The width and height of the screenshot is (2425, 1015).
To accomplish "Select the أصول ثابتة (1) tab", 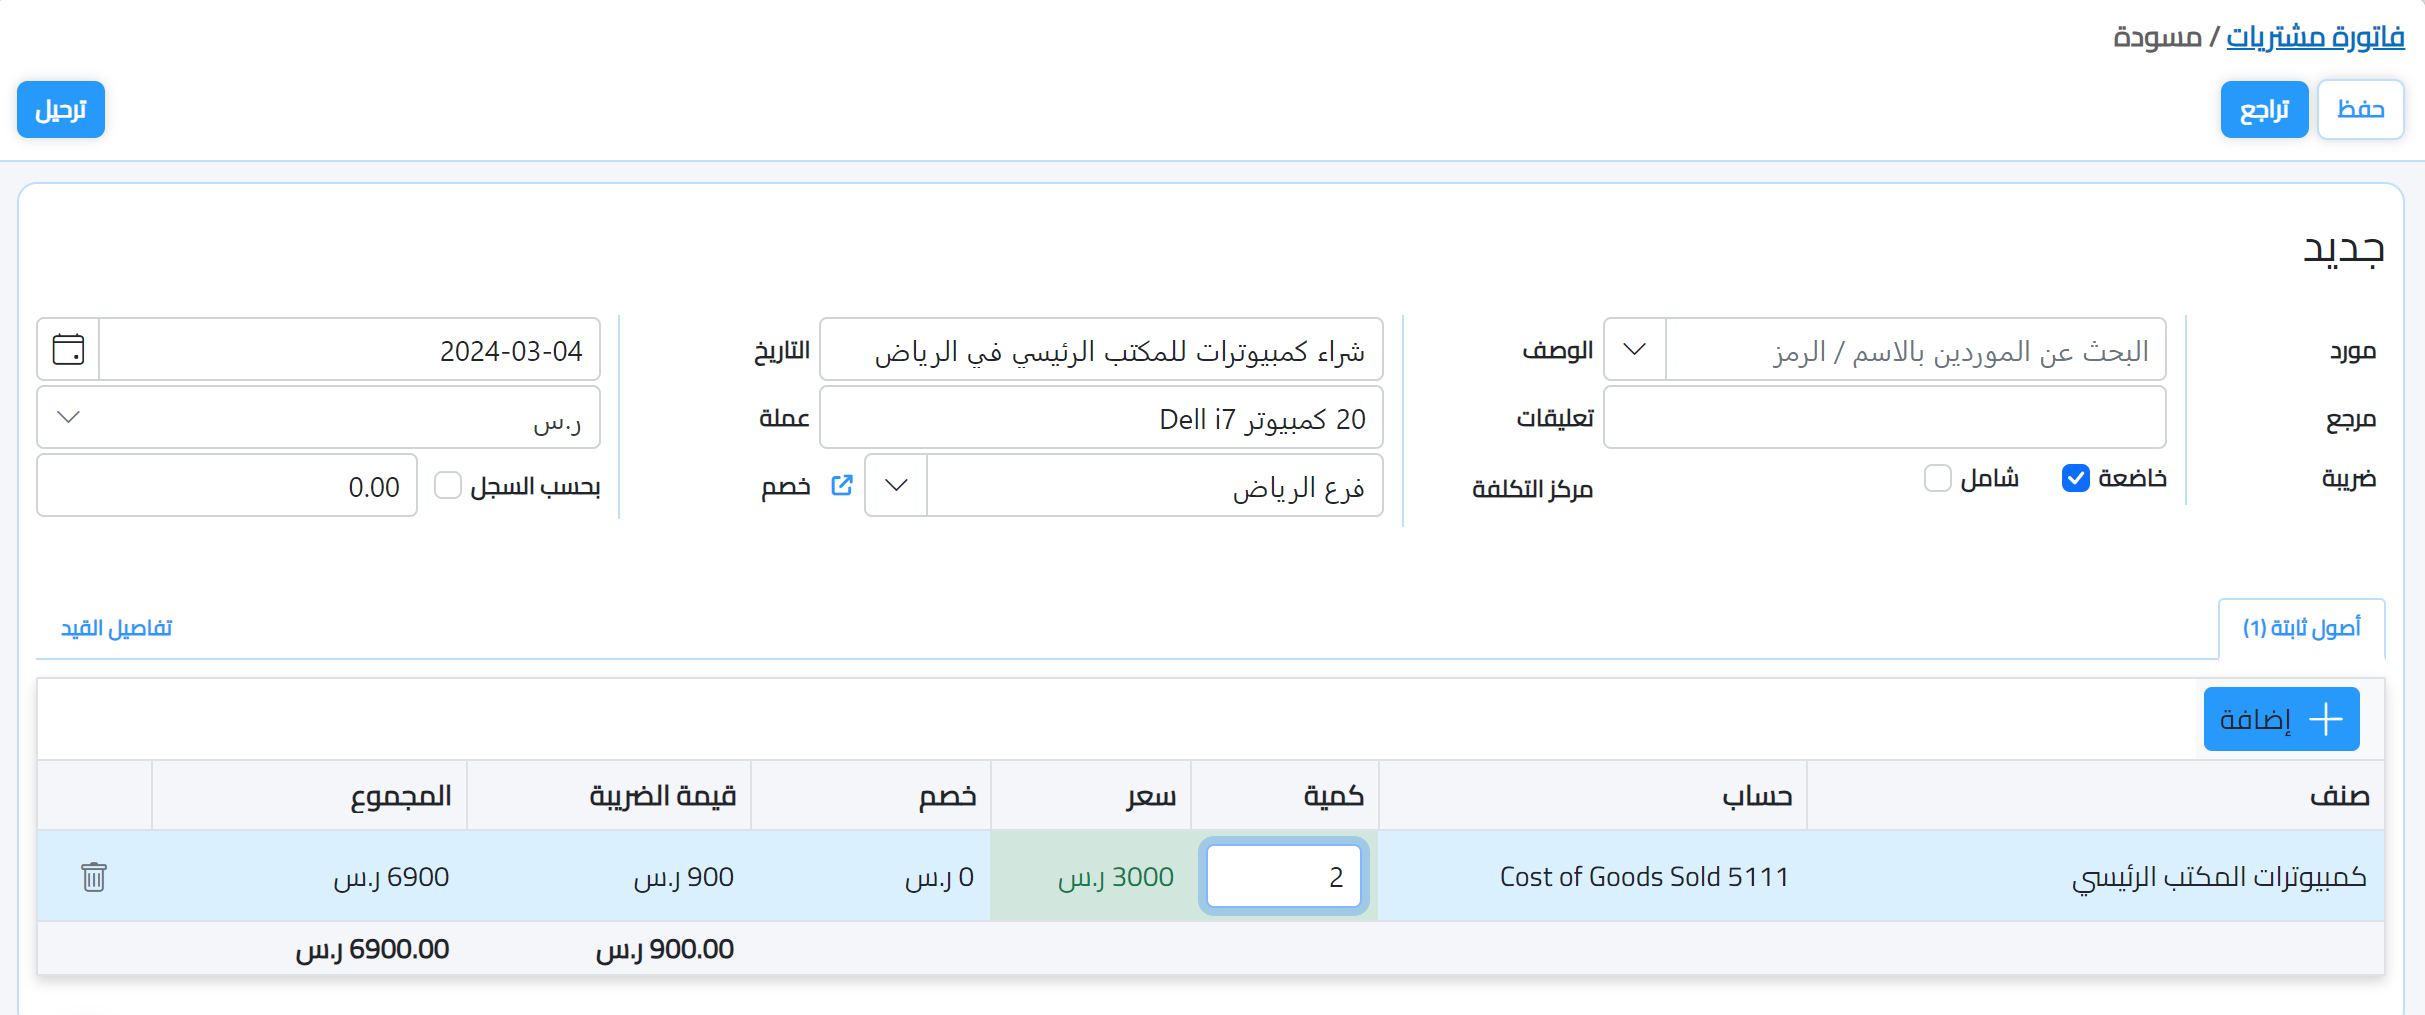I will pyautogui.click(x=2301, y=627).
